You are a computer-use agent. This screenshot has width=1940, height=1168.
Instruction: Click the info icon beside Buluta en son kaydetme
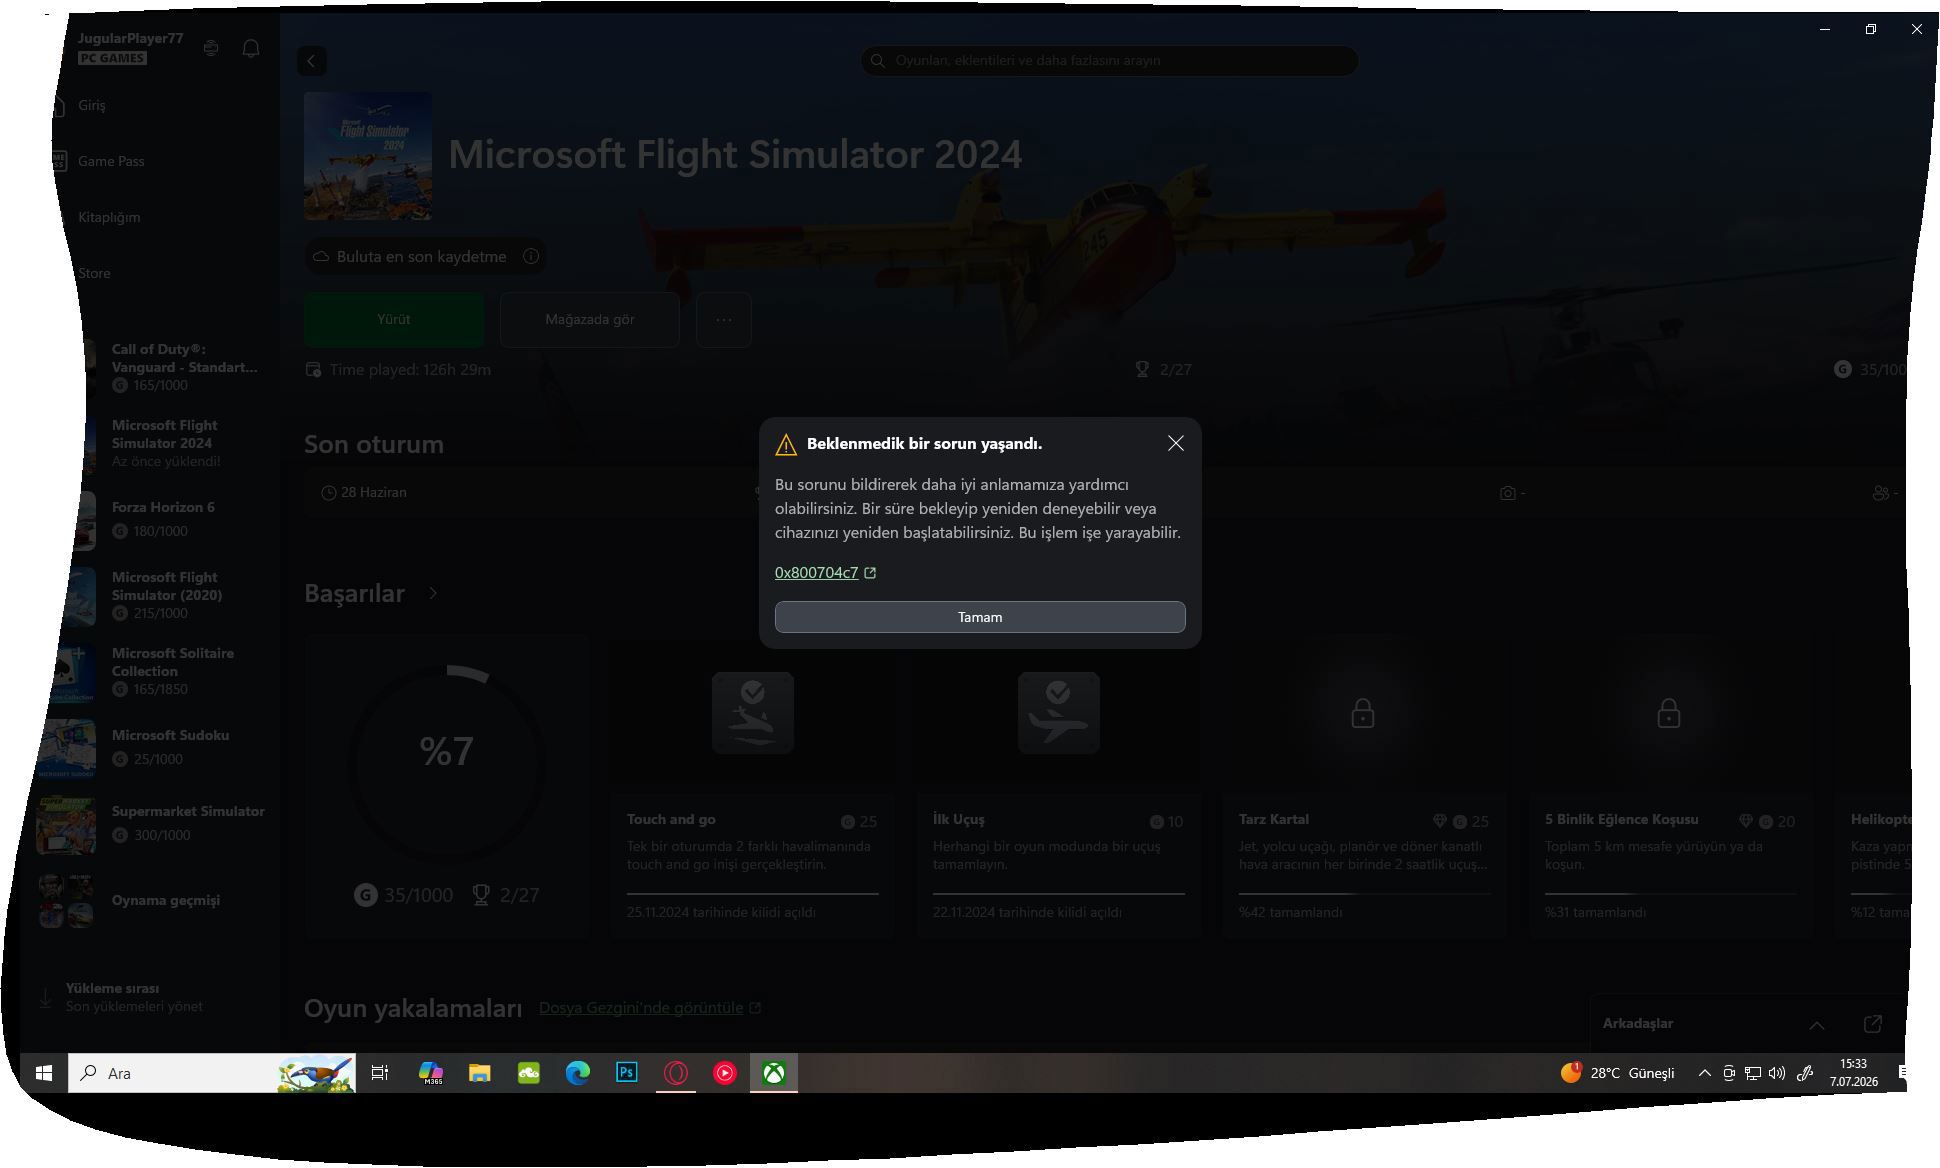pos(531,256)
